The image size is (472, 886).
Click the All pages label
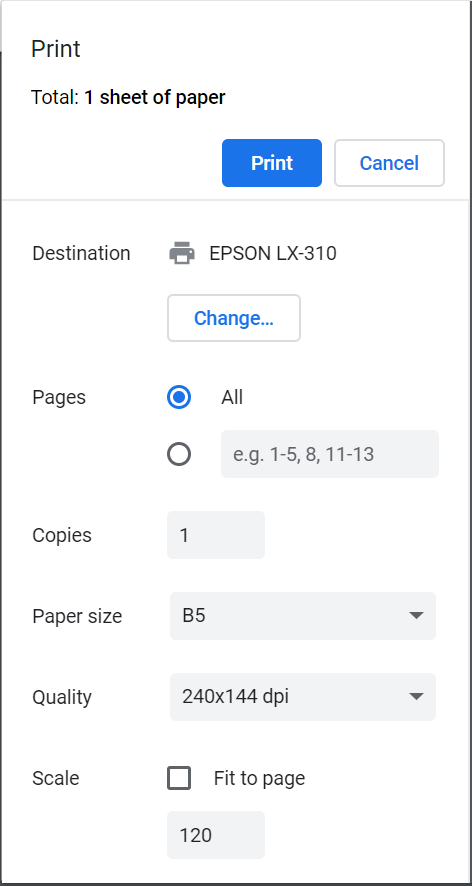click(x=232, y=397)
